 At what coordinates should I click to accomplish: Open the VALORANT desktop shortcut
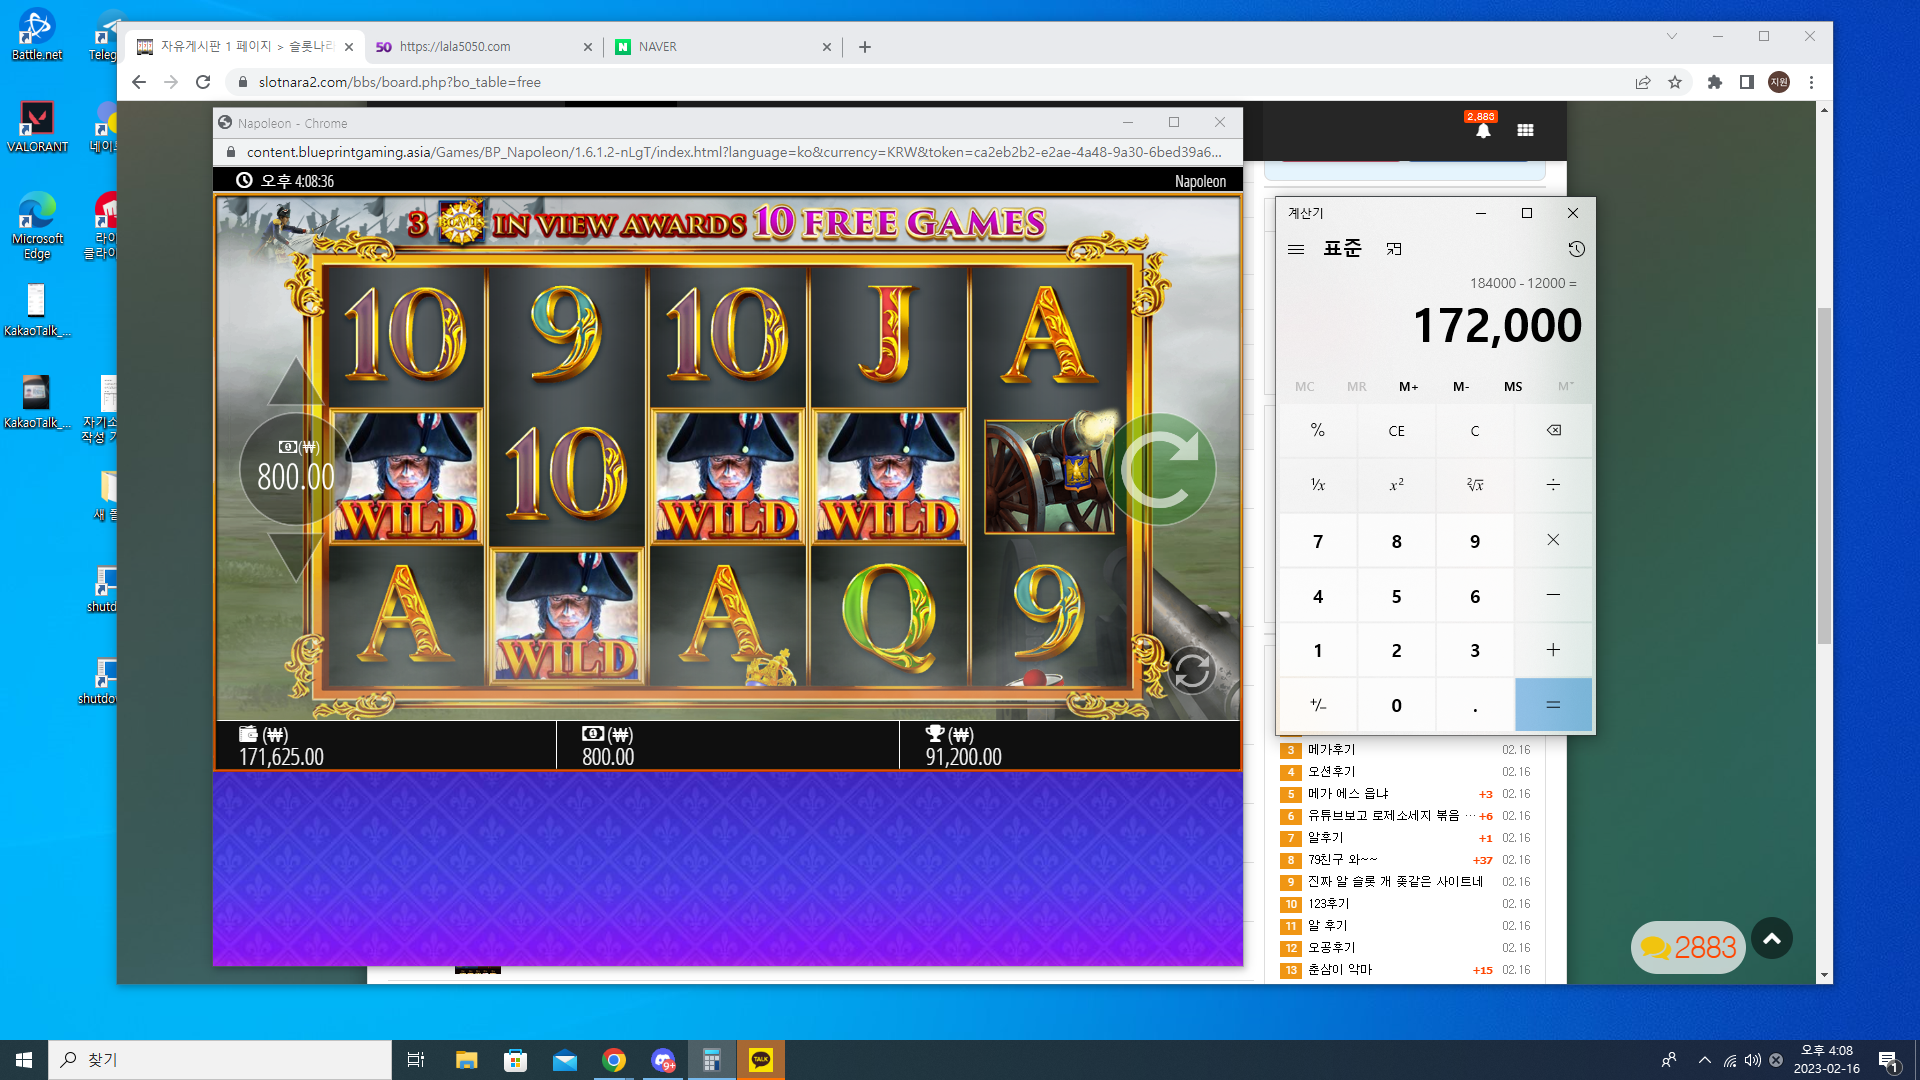[37, 127]
